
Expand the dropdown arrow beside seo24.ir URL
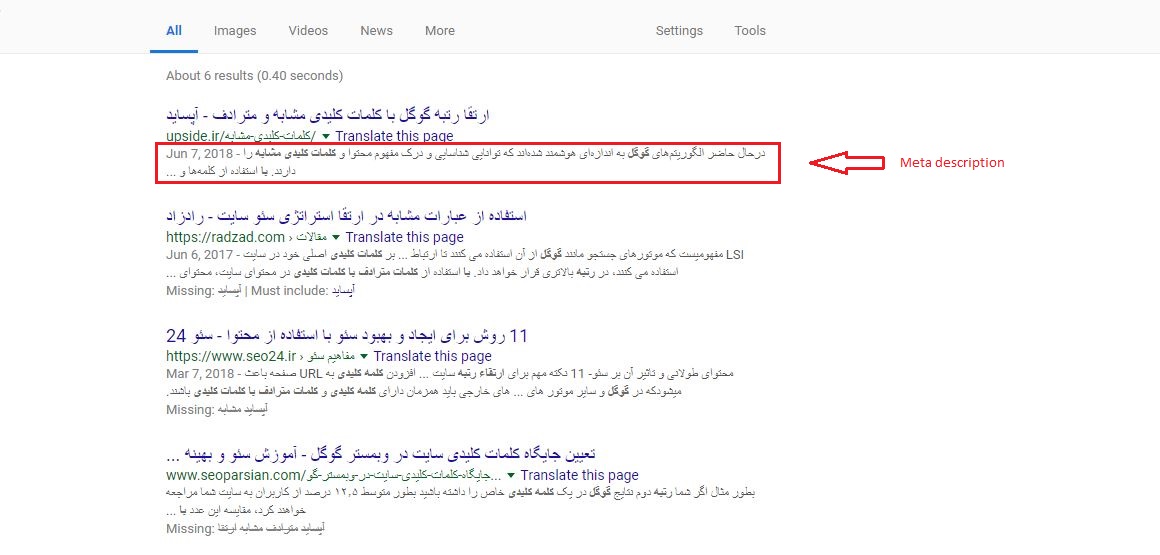[365, 357]
